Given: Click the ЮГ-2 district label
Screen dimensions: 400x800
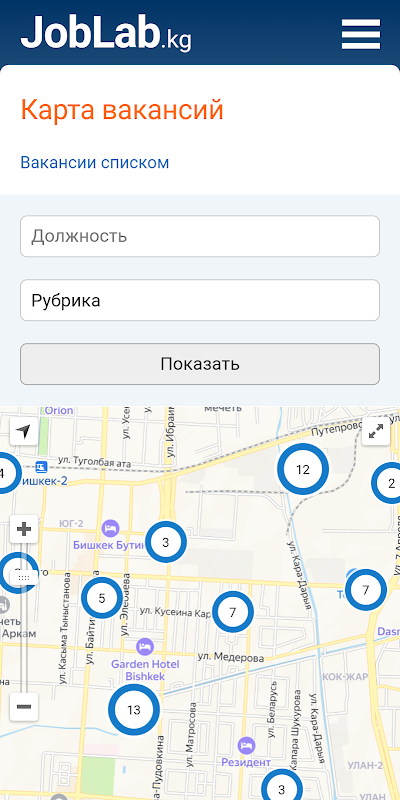Looking at the screenshot, I should 71,523.
